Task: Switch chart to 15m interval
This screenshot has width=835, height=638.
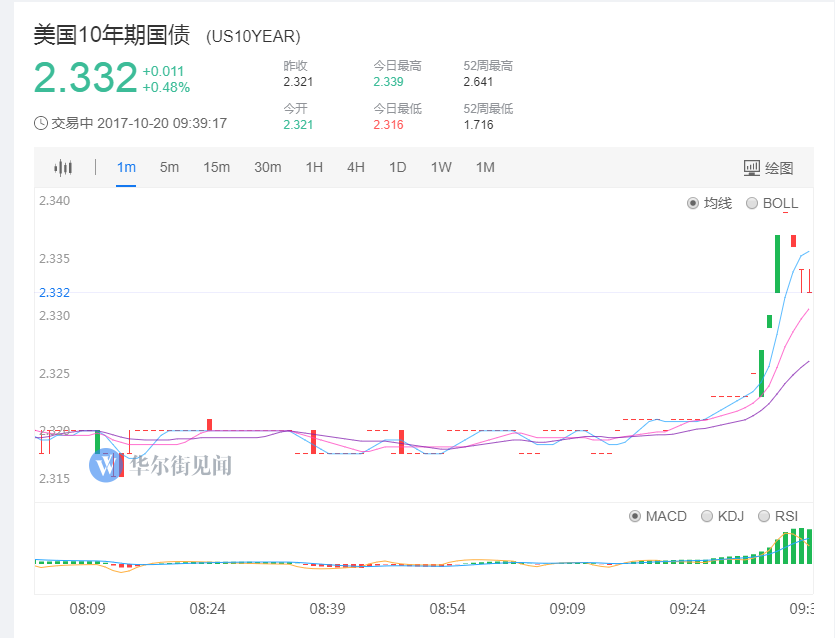Action: point(216,167)
